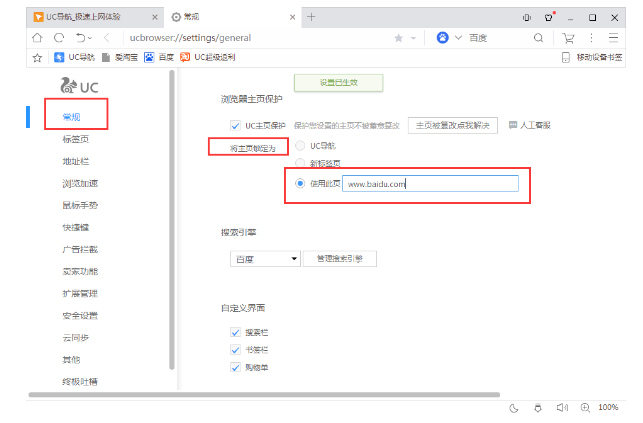Viewport: 643px width, 423px height.
Task: Reload the page with the refresh icon
Action: 59,38
